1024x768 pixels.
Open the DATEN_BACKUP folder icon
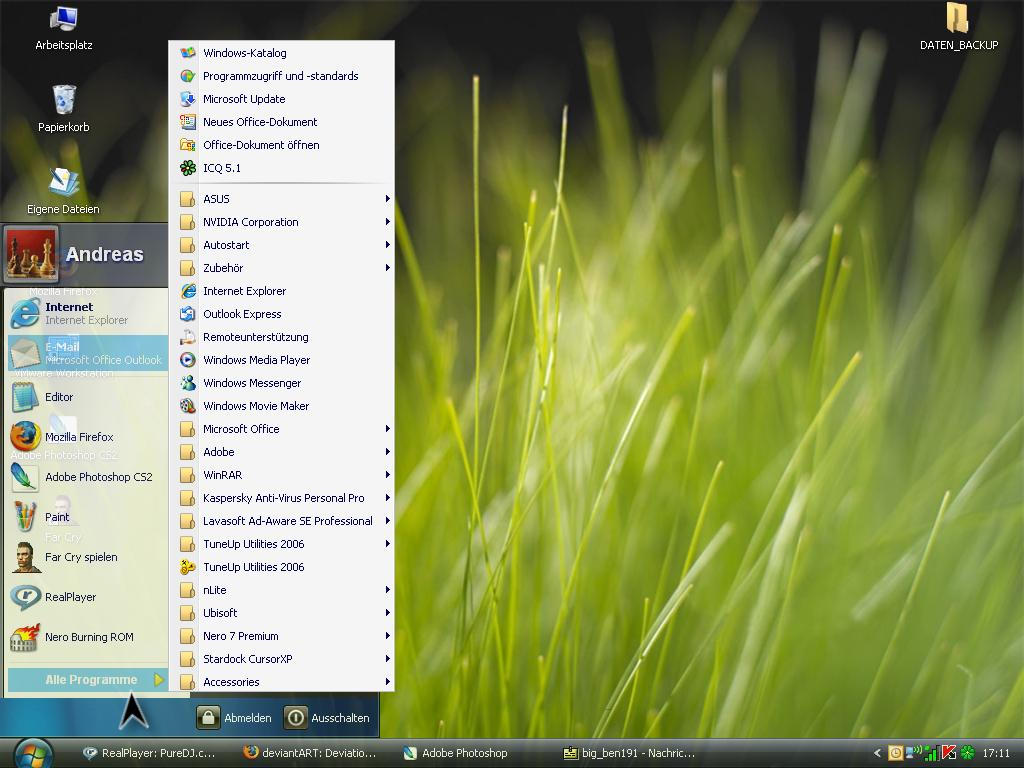(958, 29)
